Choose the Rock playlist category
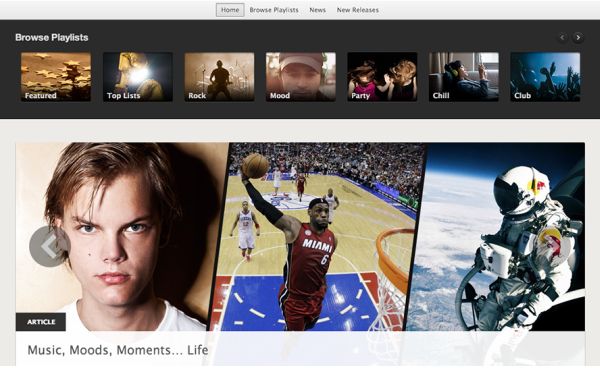Viewport: 600px width, 368px height. [x=219, y=77]
